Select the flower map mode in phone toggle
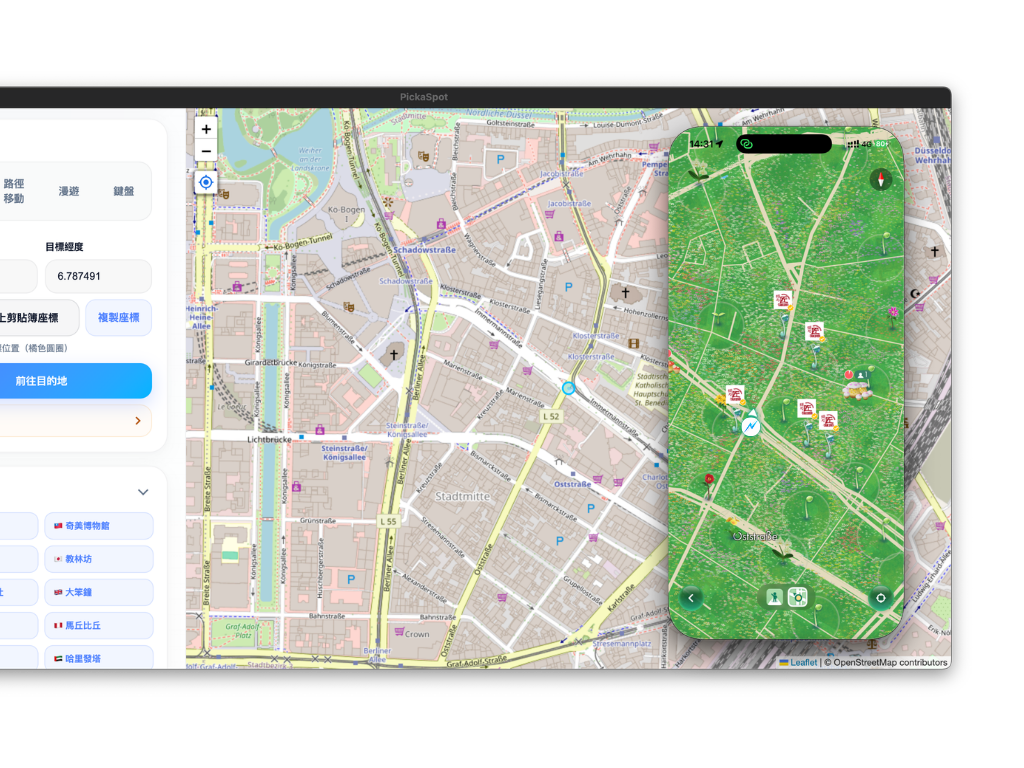 (x=797, y=598)
